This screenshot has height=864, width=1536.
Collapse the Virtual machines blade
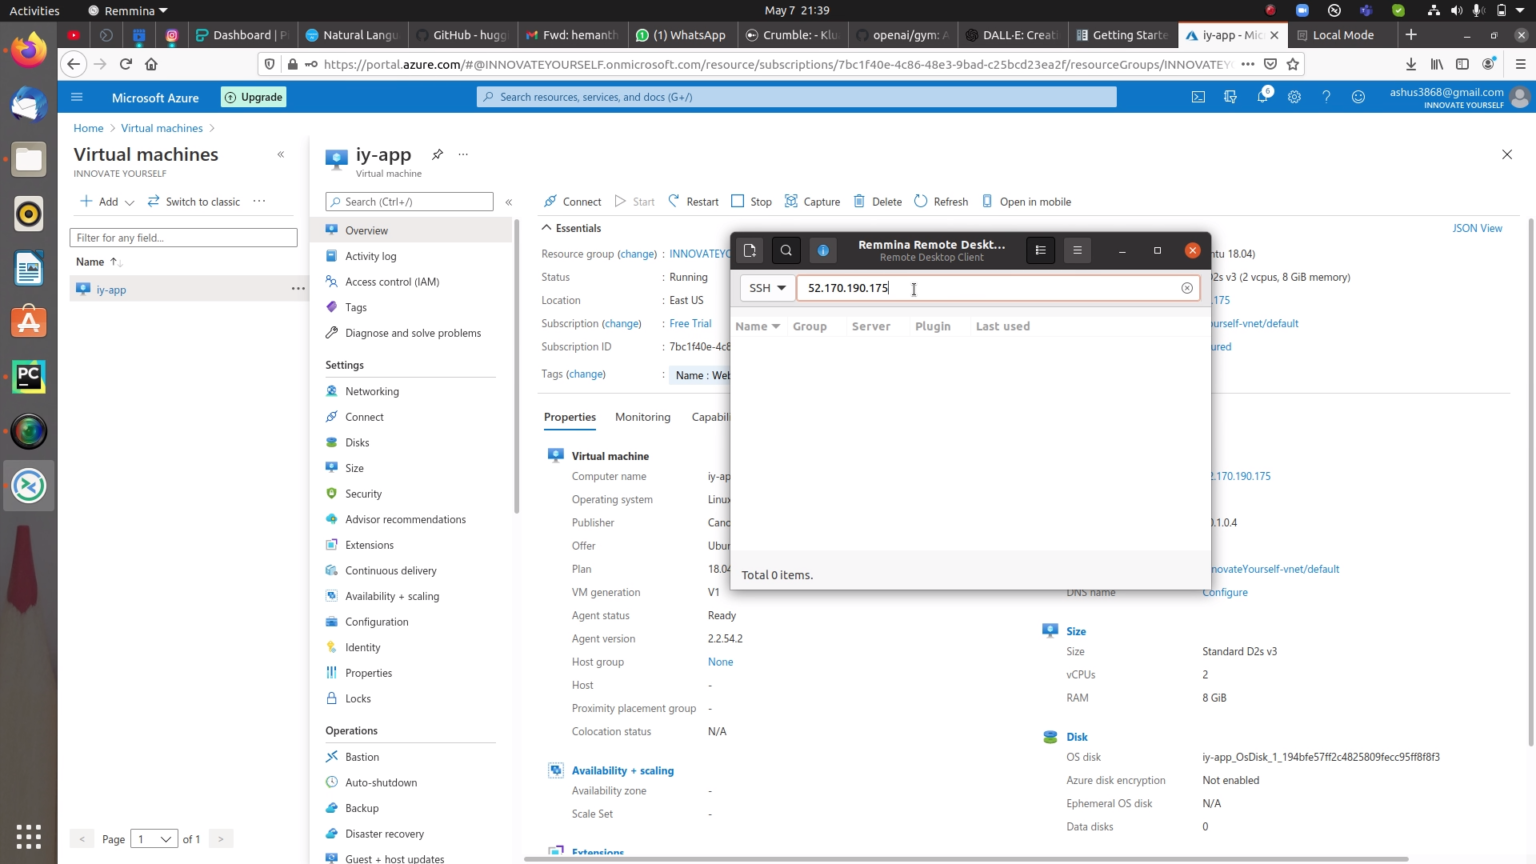(x=281, y=154)
